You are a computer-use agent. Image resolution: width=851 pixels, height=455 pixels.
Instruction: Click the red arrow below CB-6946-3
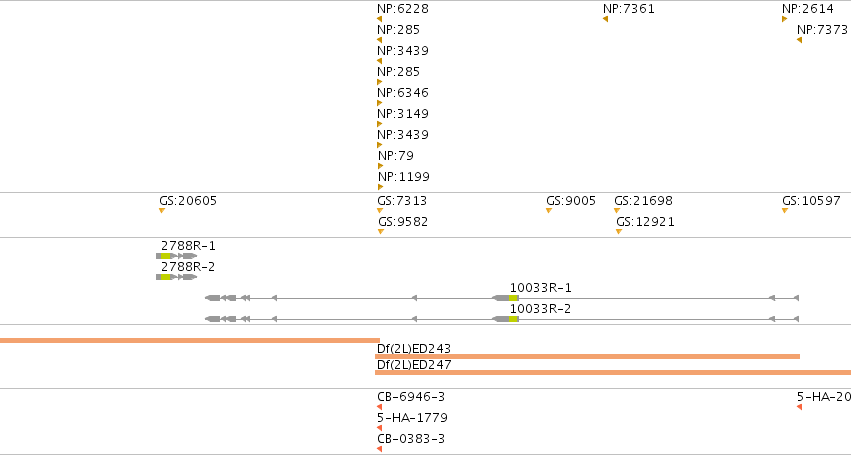click(x=379, y=407)
